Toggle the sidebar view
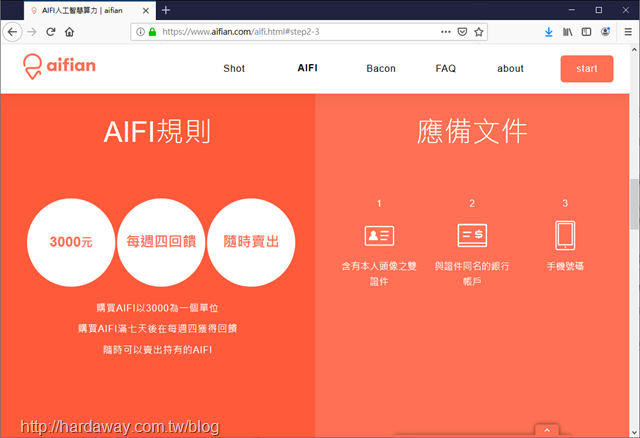Screen dimensions: 640x438 pos(587,32)
